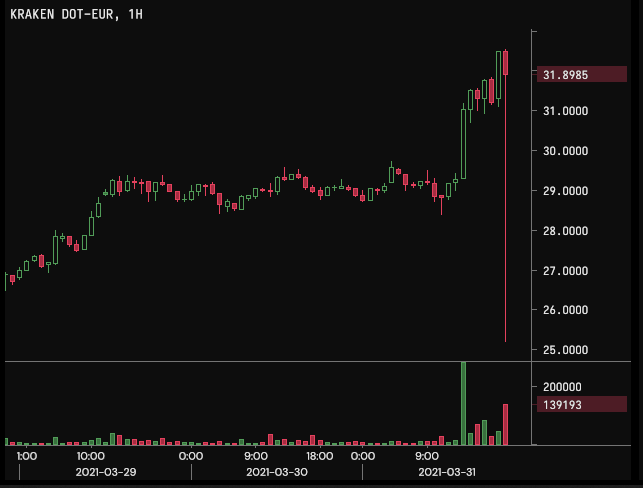Click the 26.0000 price axis label
The image size is (643, 488).
(x=565, y=310)
